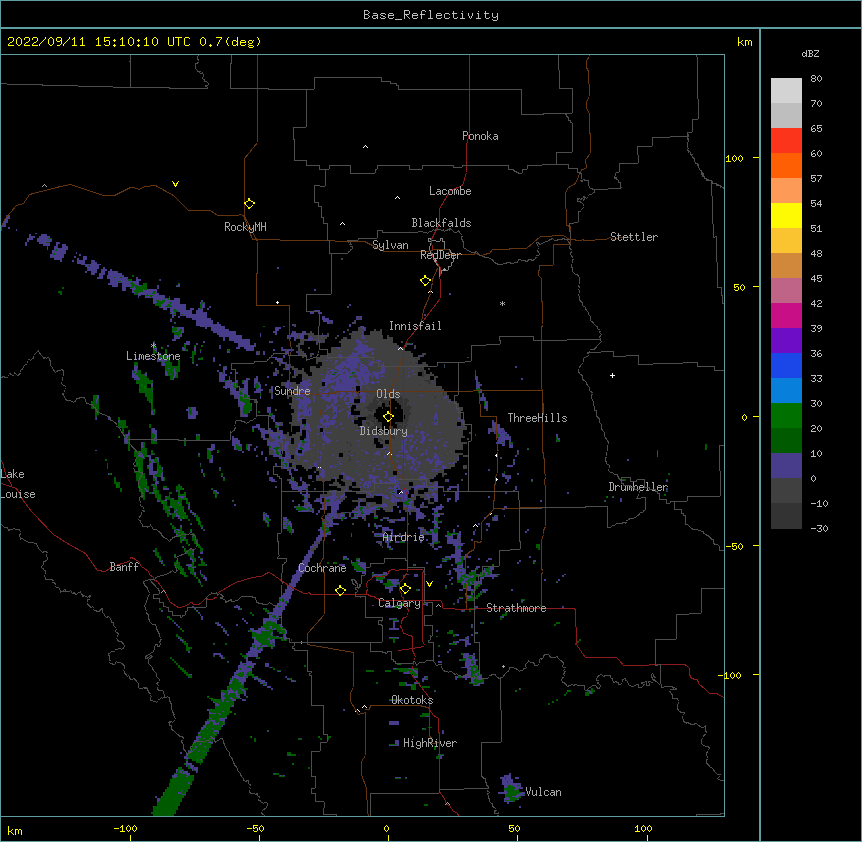Click the Didsbury town label
The width and height of the screenshot is (862, 842).
click(383, 431)
